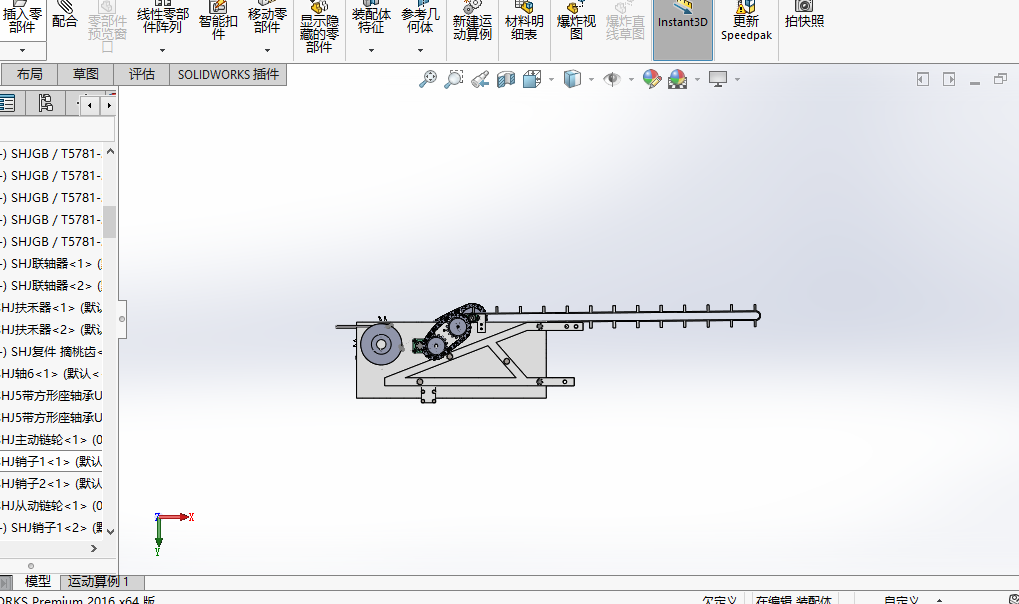The image size is (1019, 604).
Task: Click 参考几何体 reference geometry
Action: pyautogui.click(x=420, y=20)
